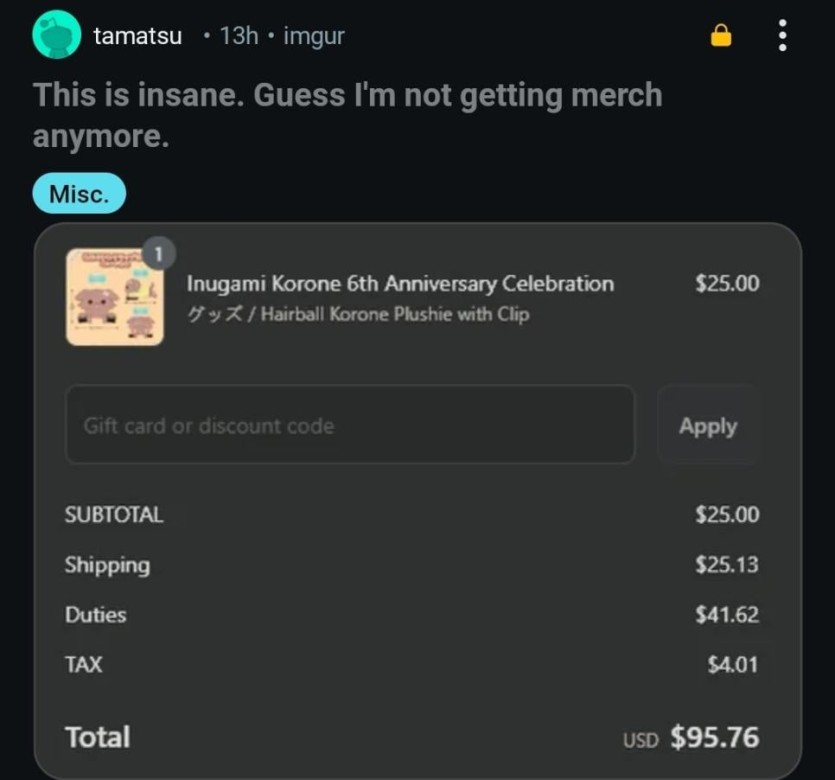This screenshot has width=835, height=780.
Task: Click the SUBTOTAL label
Action: tap(113, 515)
